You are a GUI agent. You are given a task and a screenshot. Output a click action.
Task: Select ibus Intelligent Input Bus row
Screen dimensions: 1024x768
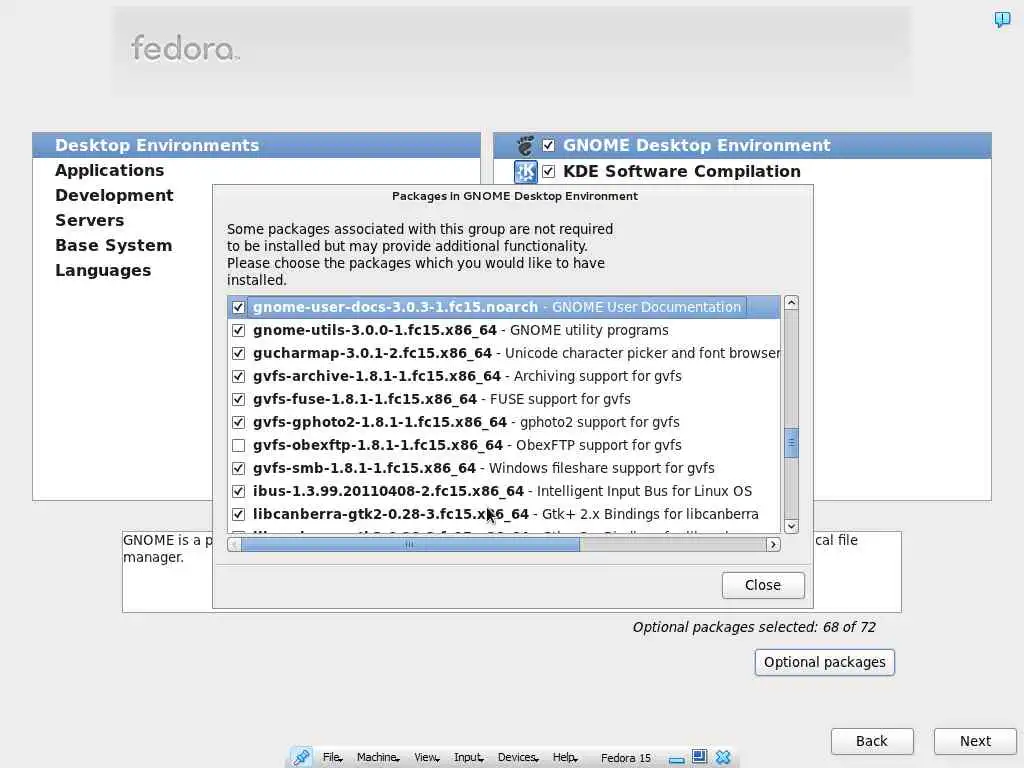[502, 491]
